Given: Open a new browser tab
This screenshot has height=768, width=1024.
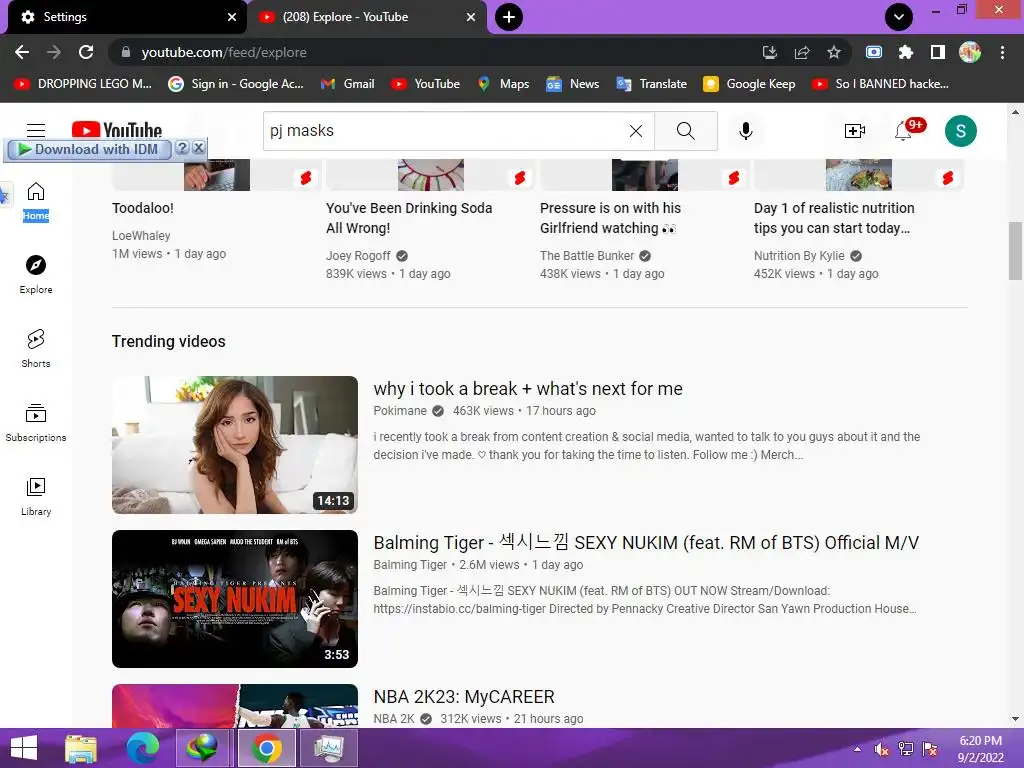Looking at the screenshot, I should coord(509,17).
